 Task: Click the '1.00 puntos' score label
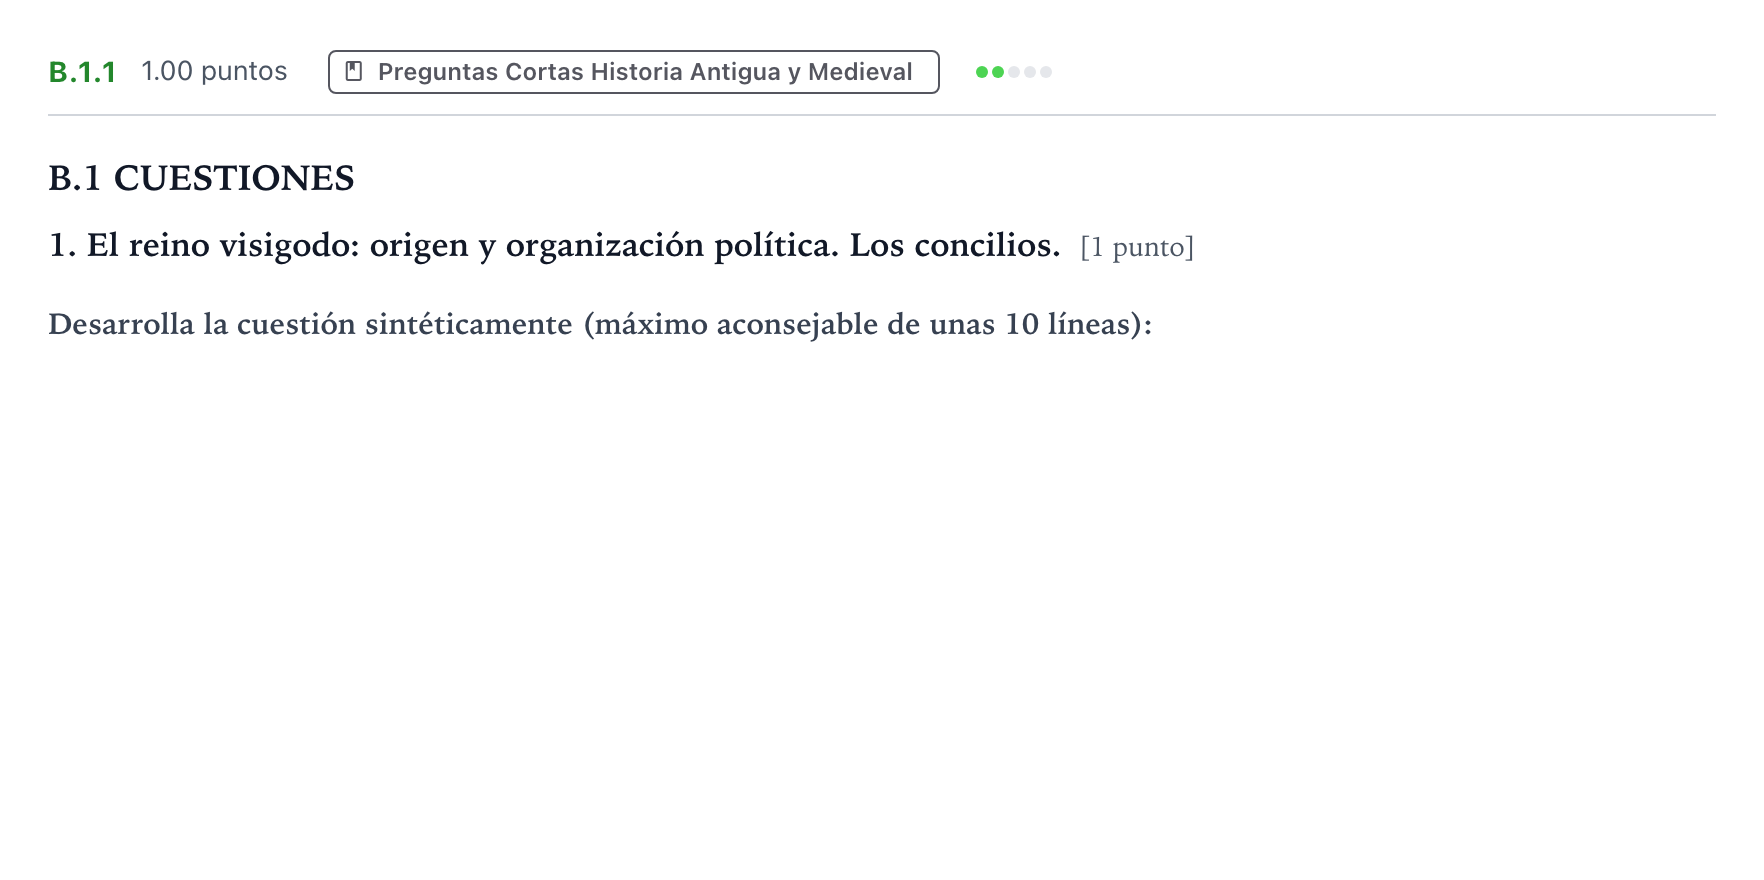[x=214, y=72]
